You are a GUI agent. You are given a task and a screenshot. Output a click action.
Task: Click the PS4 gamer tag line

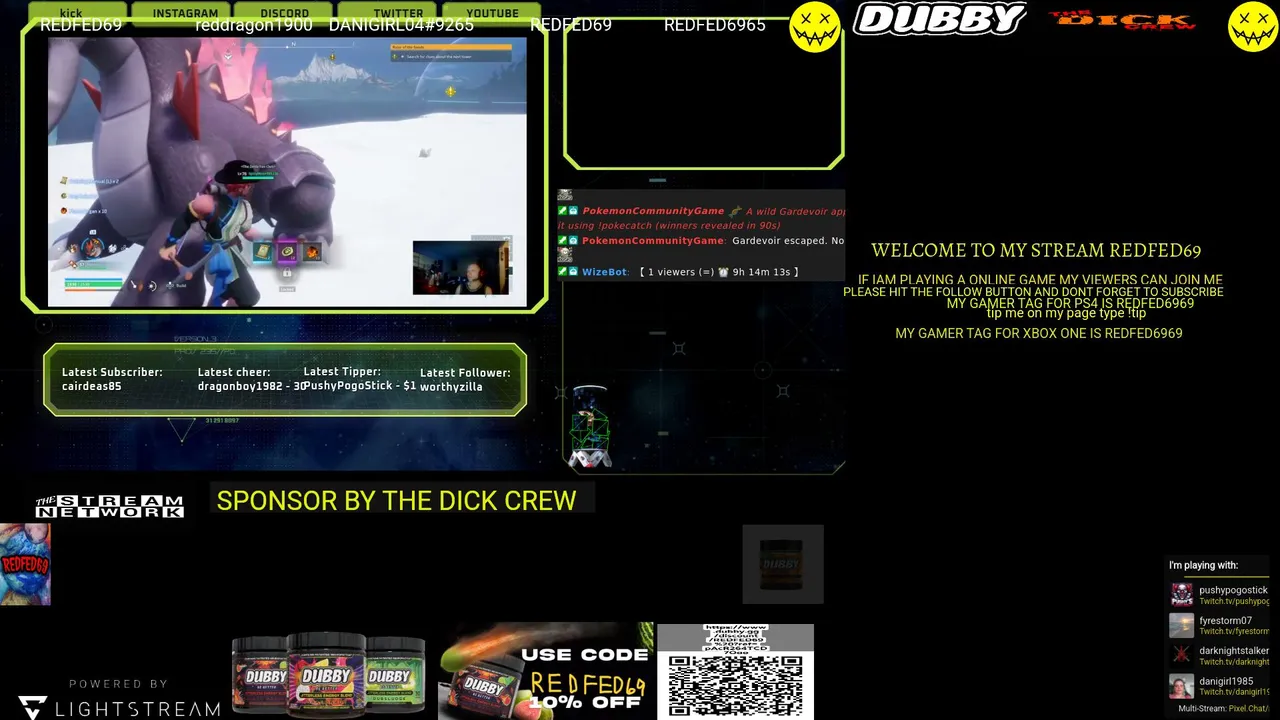[x=1070, y=303]
